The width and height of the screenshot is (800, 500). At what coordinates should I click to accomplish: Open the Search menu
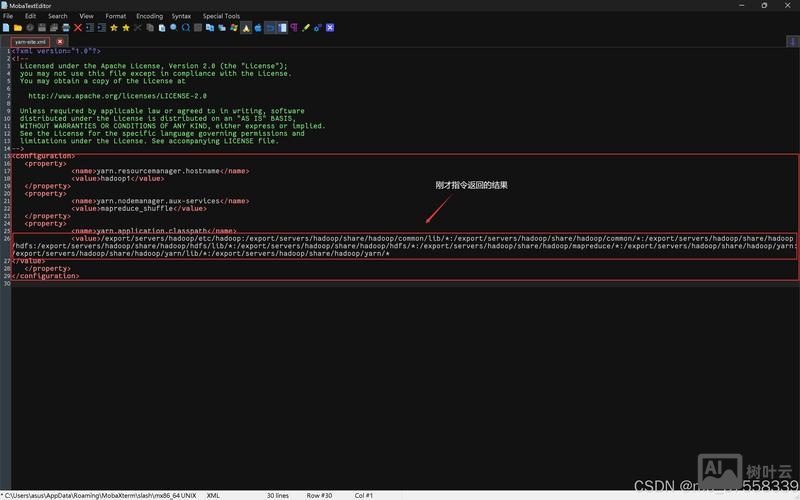(58, 16)
